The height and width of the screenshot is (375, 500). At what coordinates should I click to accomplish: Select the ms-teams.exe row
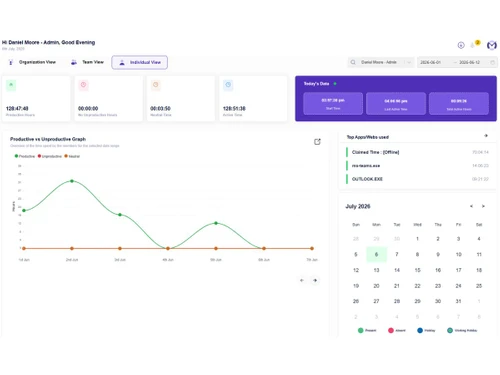[x=417, y=166]
